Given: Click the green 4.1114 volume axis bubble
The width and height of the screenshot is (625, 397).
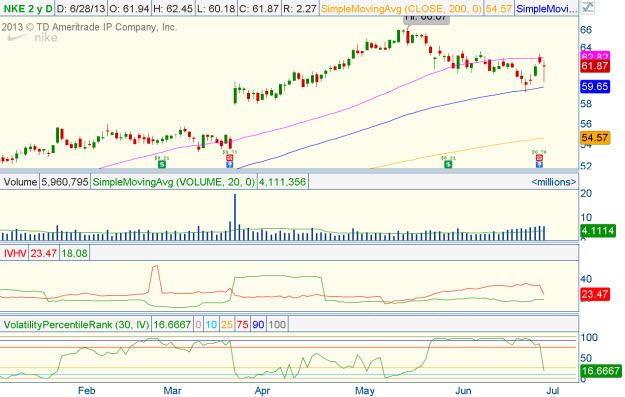Looking at the screenshot, I should click(597, 231).
